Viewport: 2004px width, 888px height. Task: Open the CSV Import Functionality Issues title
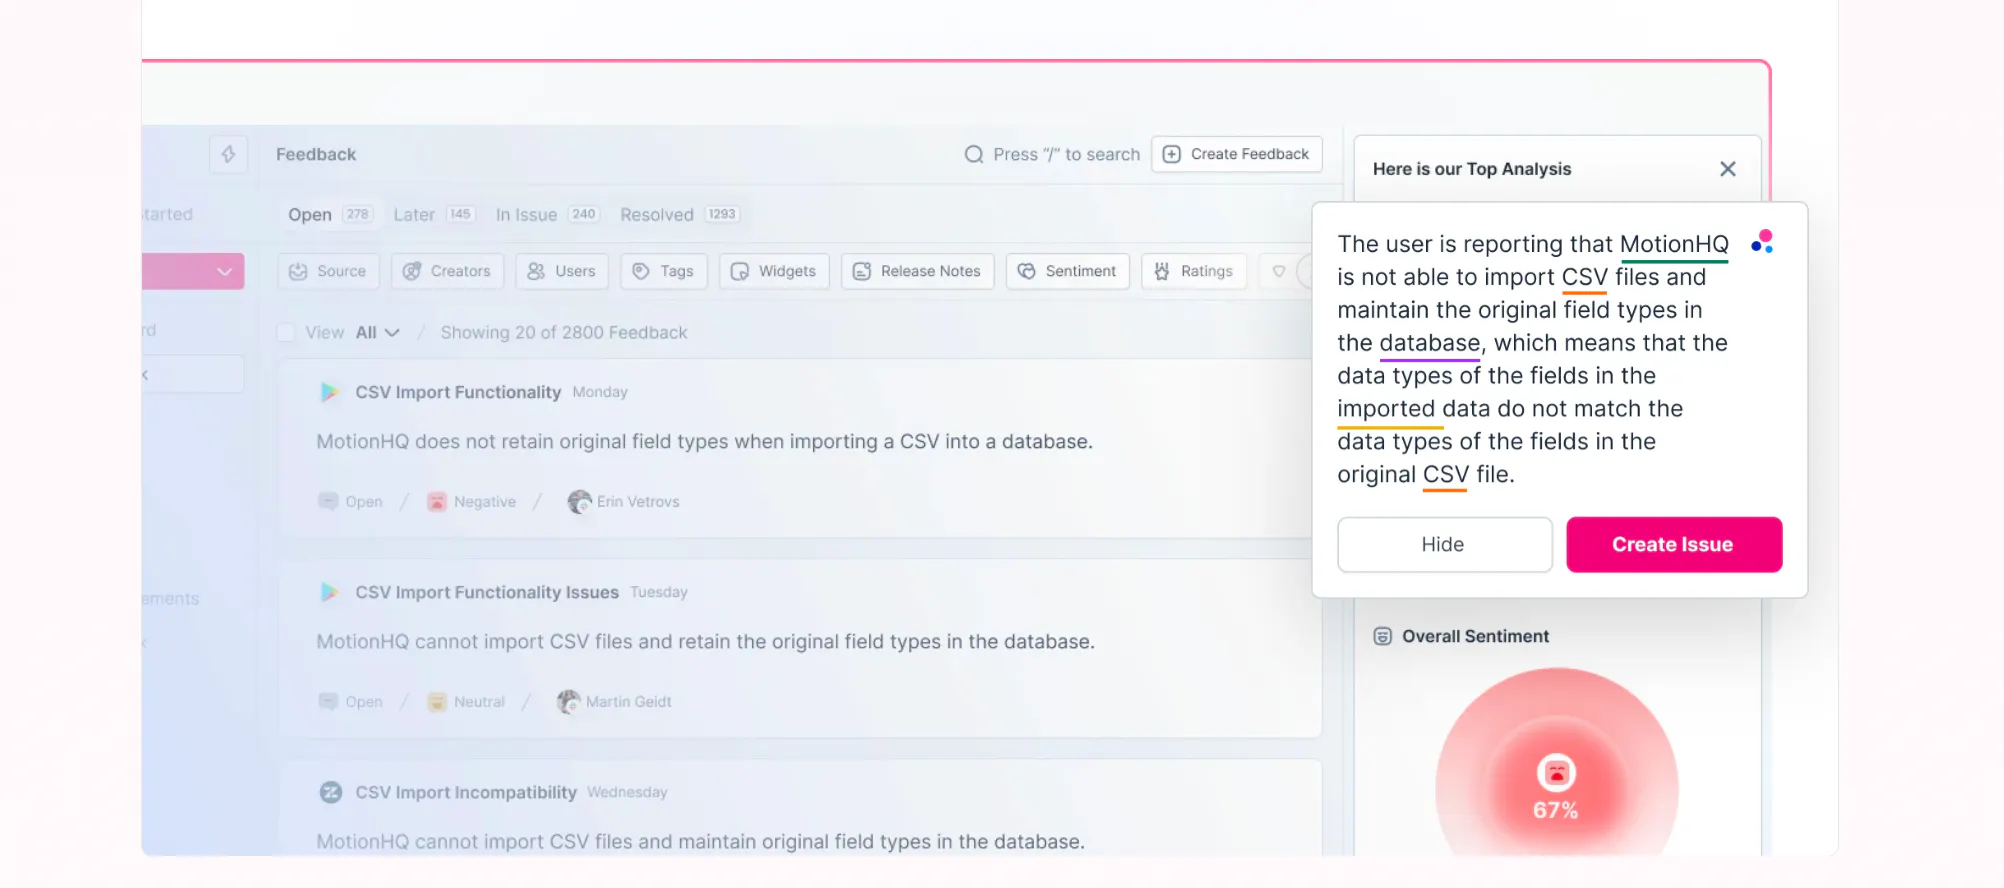pyautogui.click(x=487, y=592)
